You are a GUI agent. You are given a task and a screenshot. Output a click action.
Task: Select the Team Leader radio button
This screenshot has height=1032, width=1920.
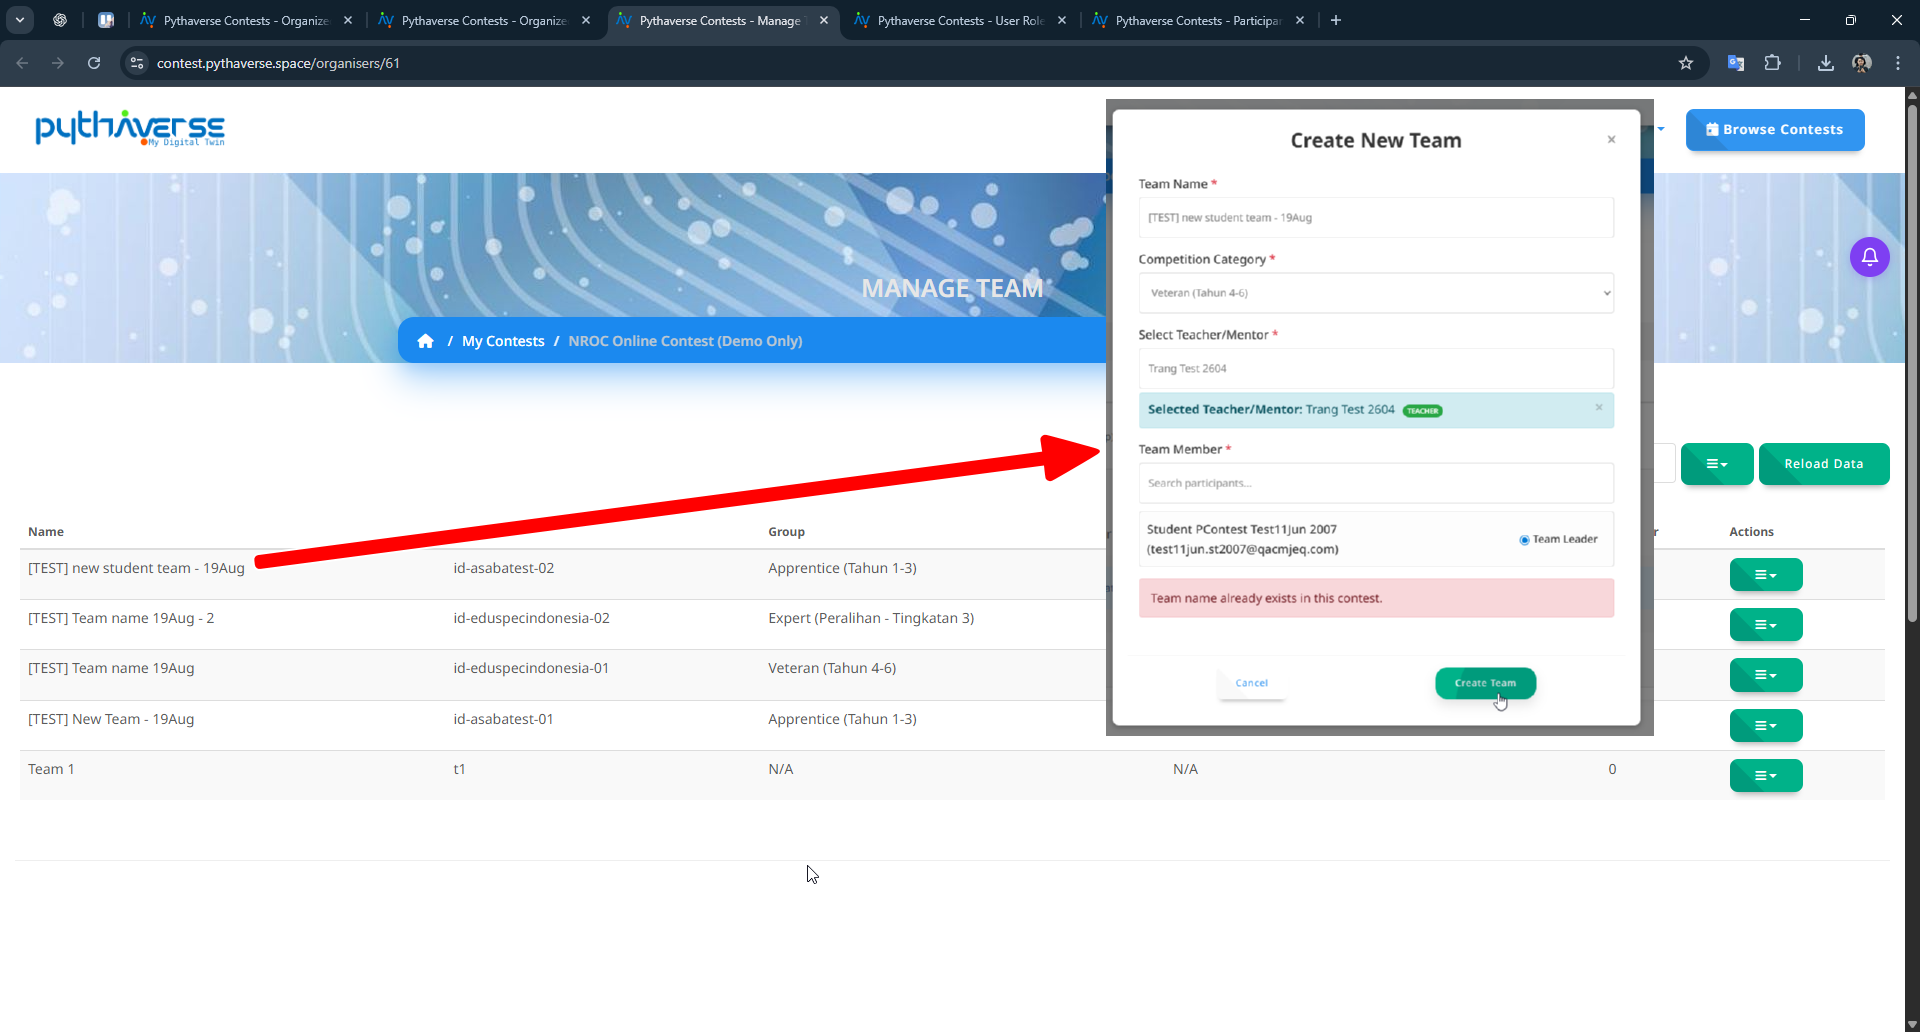[x=1524, y=540]
